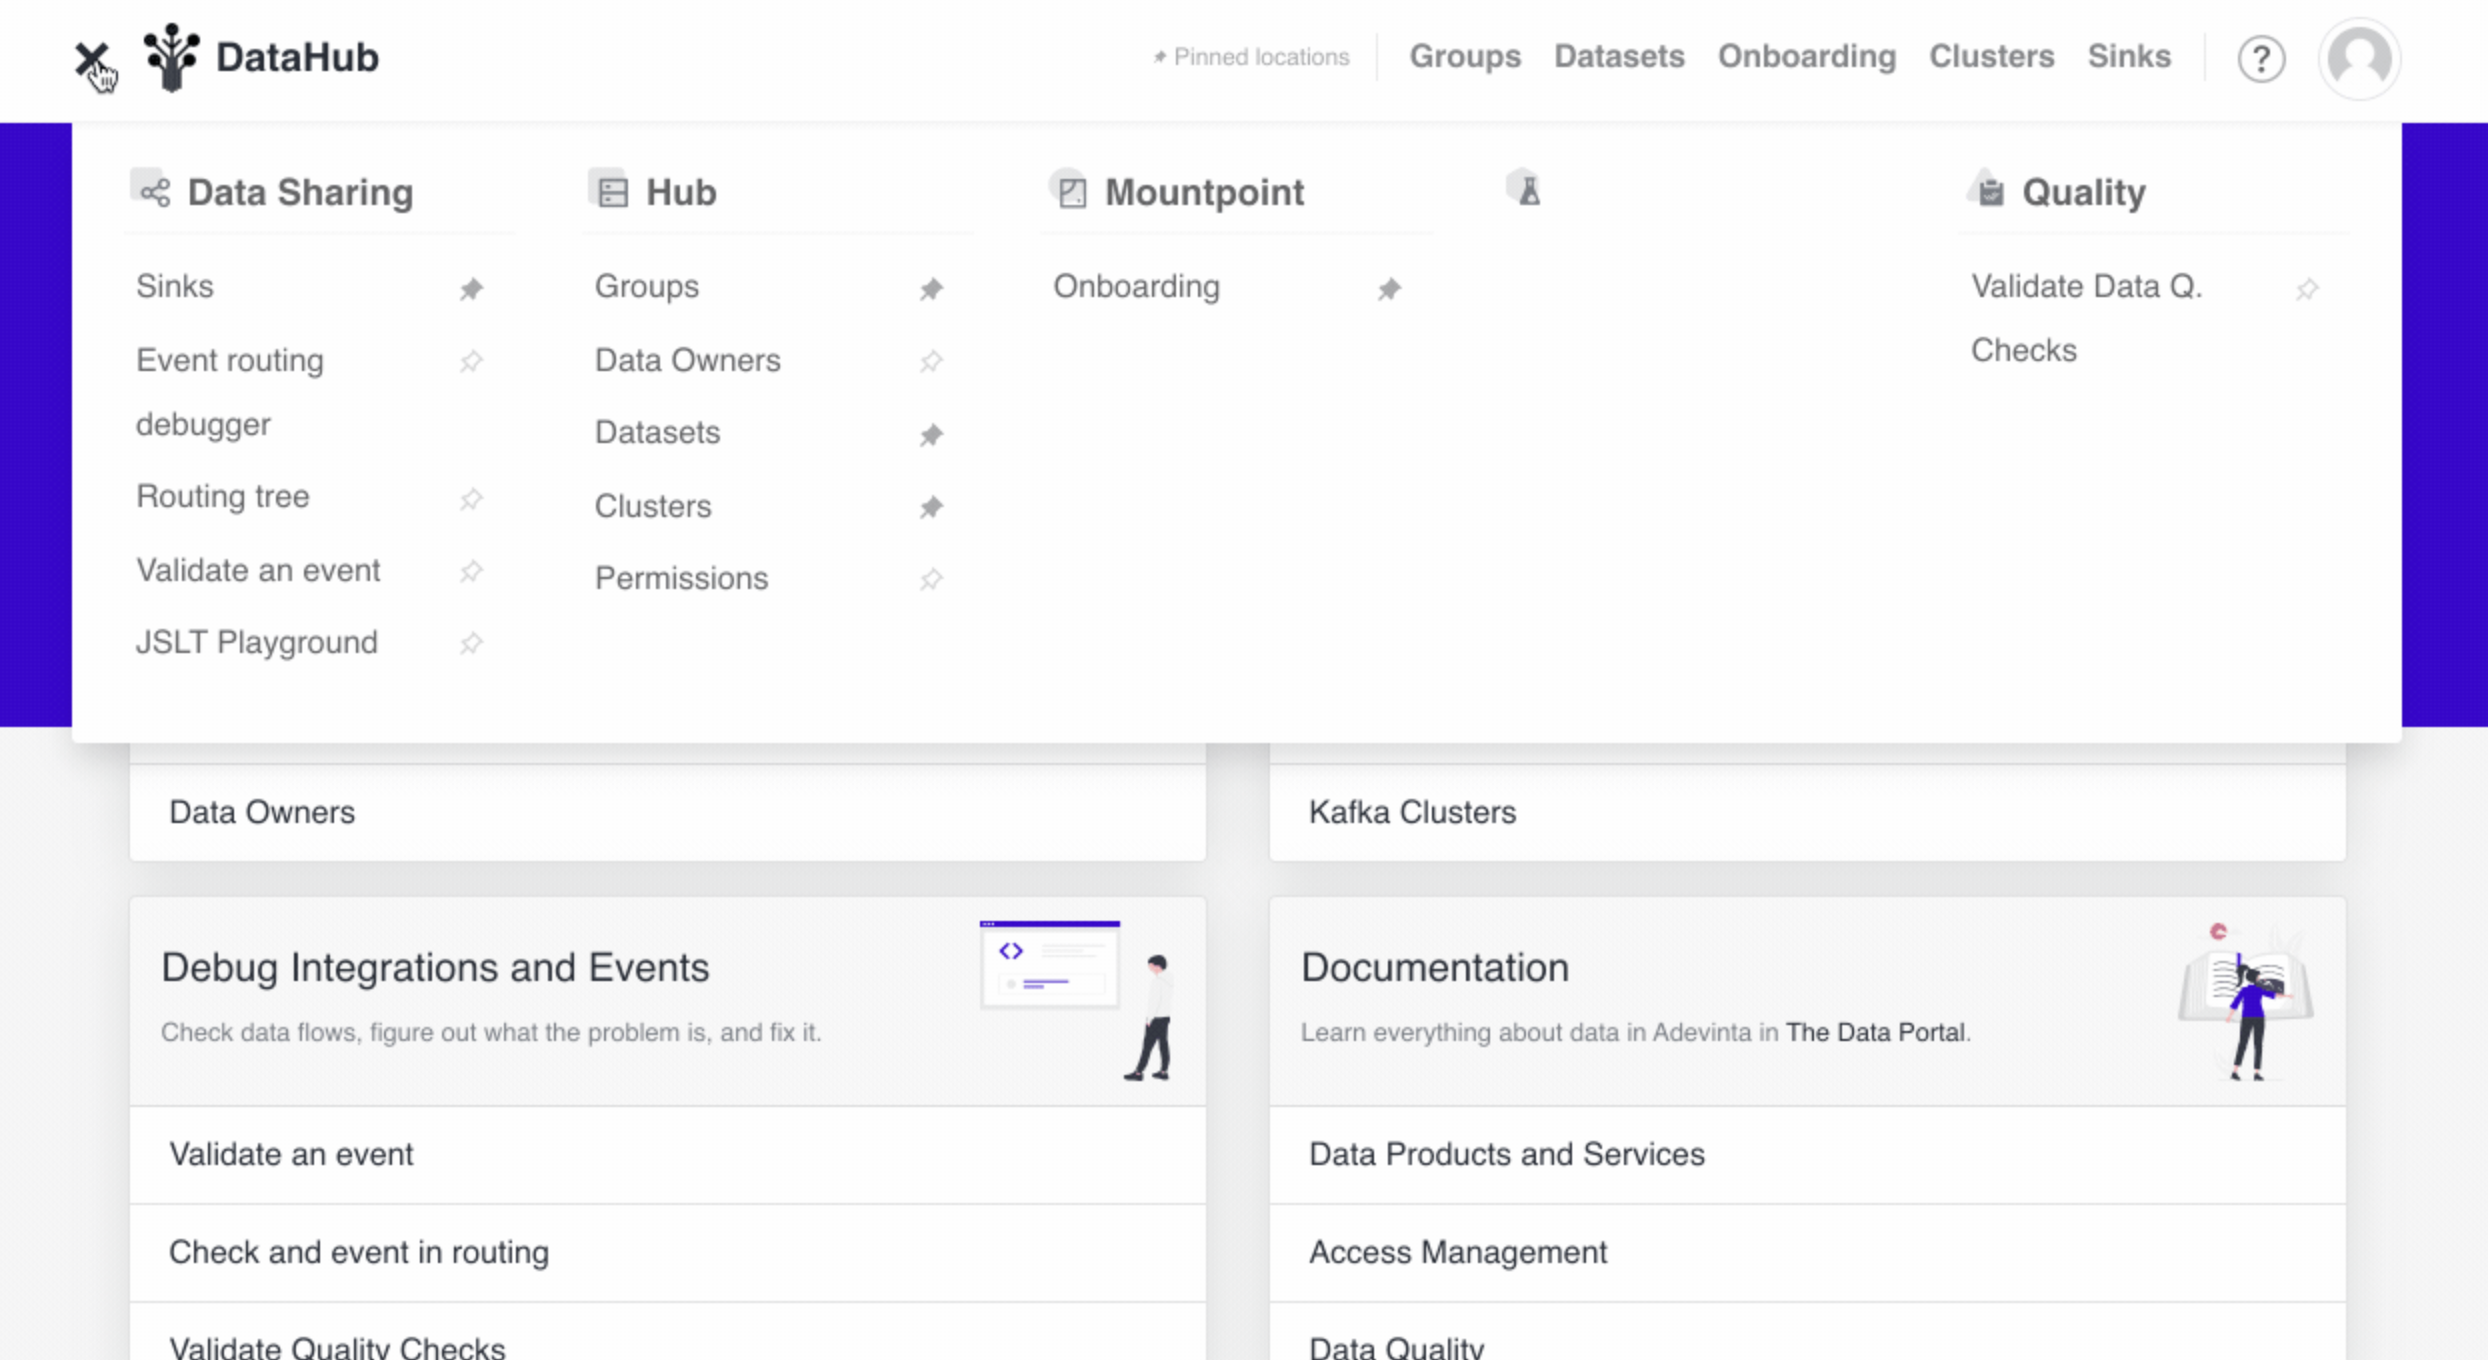The width and height of the screenshot is (2488, 1360).
Task: Click the Quality section heading
Action: [2084, 192]
